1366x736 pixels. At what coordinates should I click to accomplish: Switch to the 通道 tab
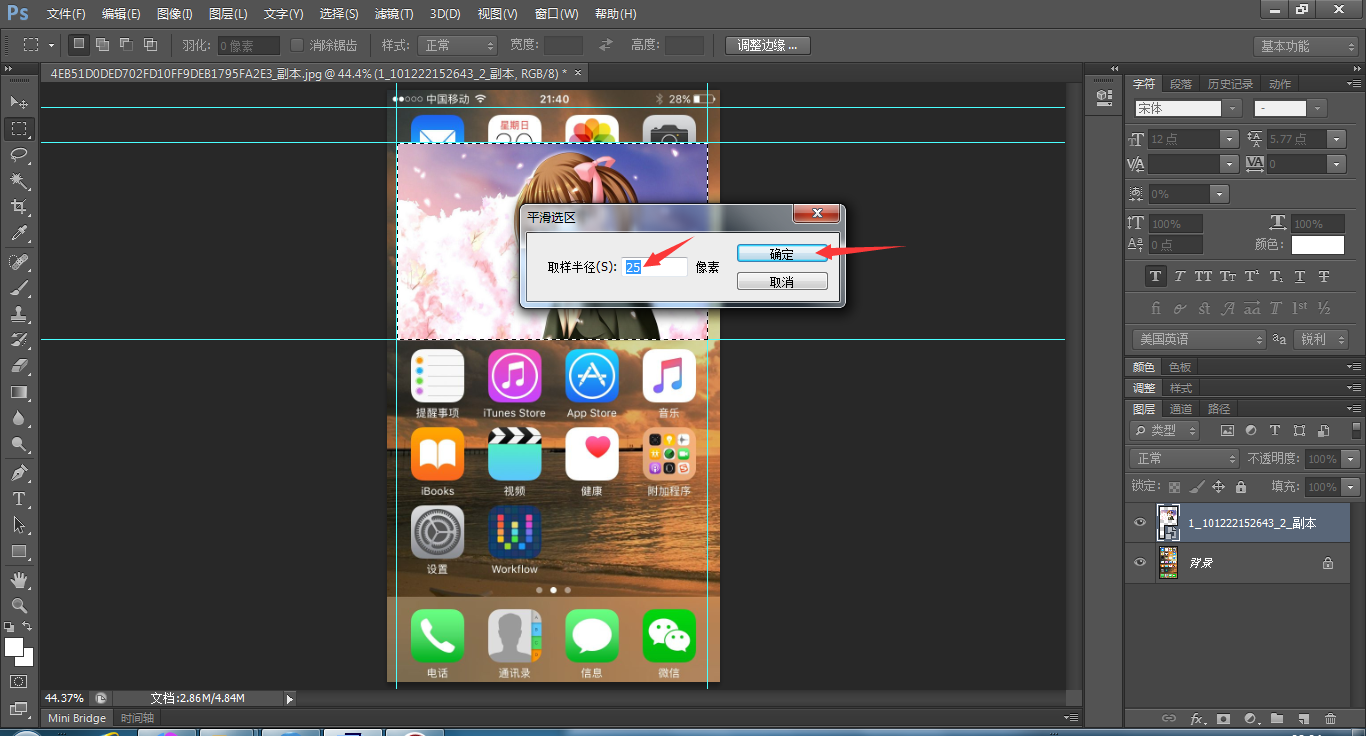coord(1181,409)
